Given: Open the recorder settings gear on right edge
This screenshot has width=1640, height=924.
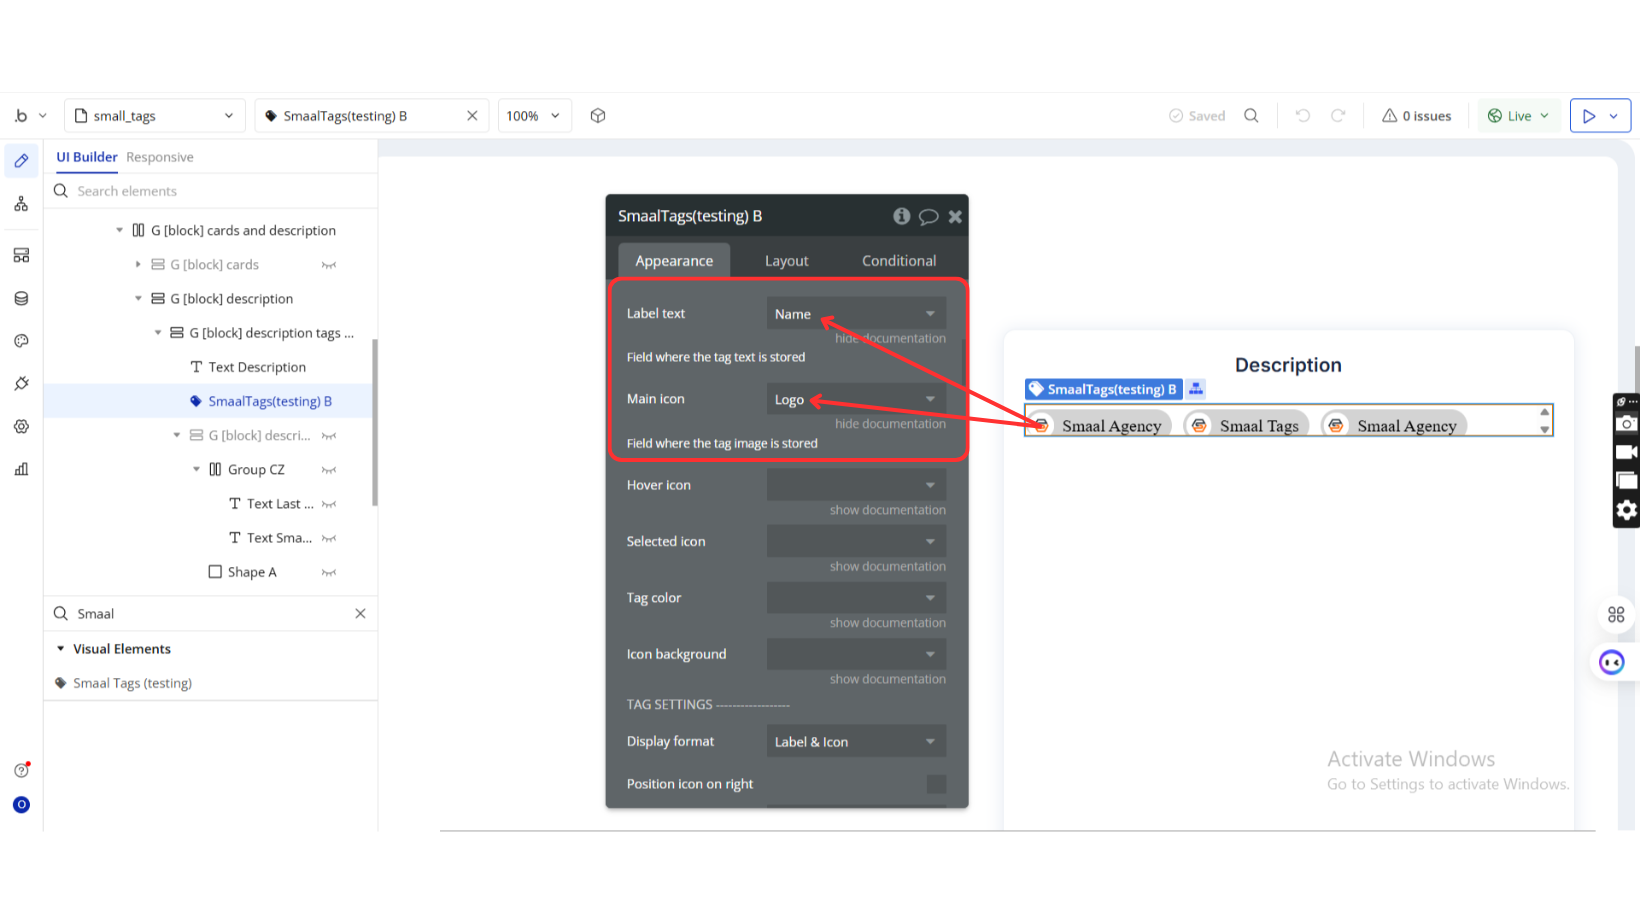Looking at the screenshot, I should point(1627,511).
